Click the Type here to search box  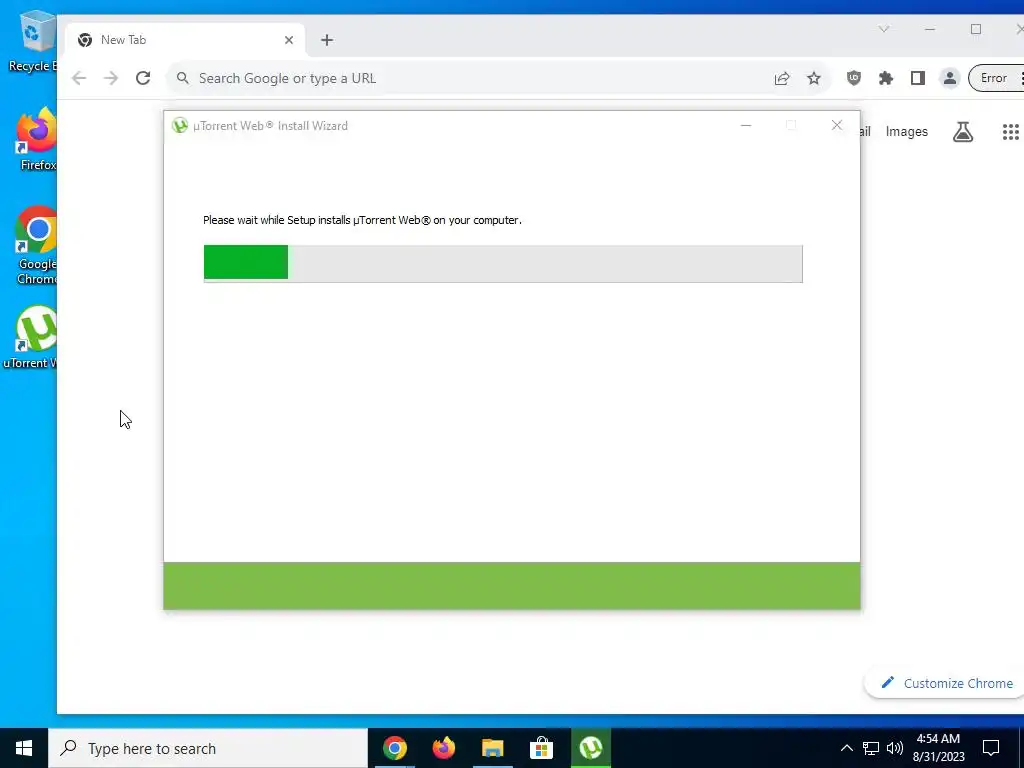208,748
